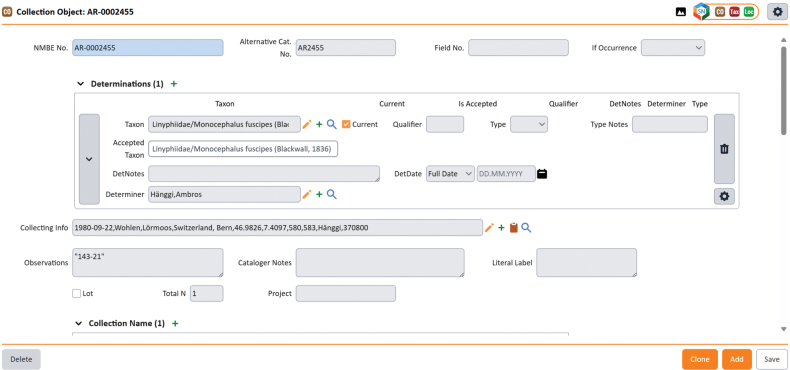This screenshot has height=370, width=790.
Task: Open the SN tree icon in header
Action: tap(701, 12)
